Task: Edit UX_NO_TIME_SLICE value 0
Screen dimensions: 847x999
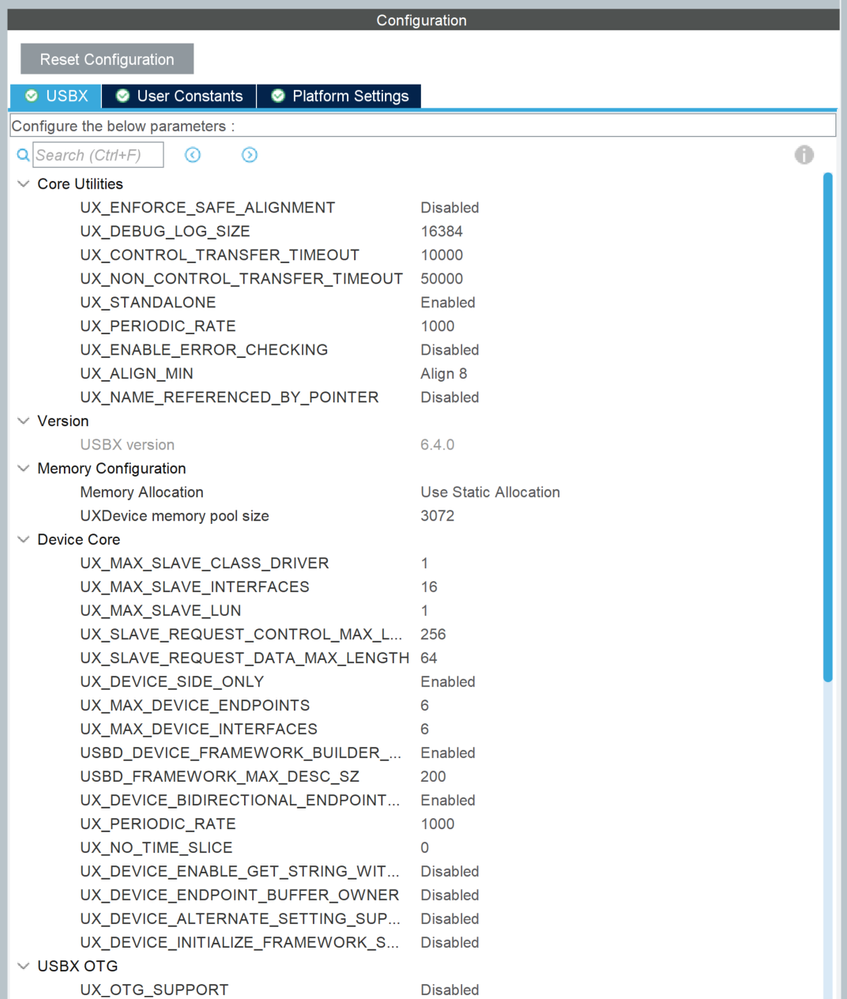Action: coord(424,848)
